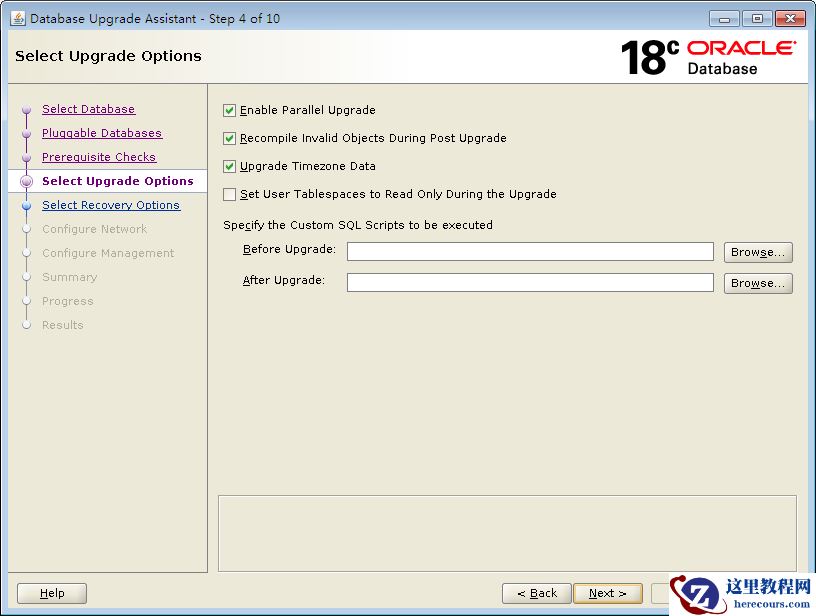Focus the Before Upgrade script field
Screen dimensions: 816x616
(530, 252)
